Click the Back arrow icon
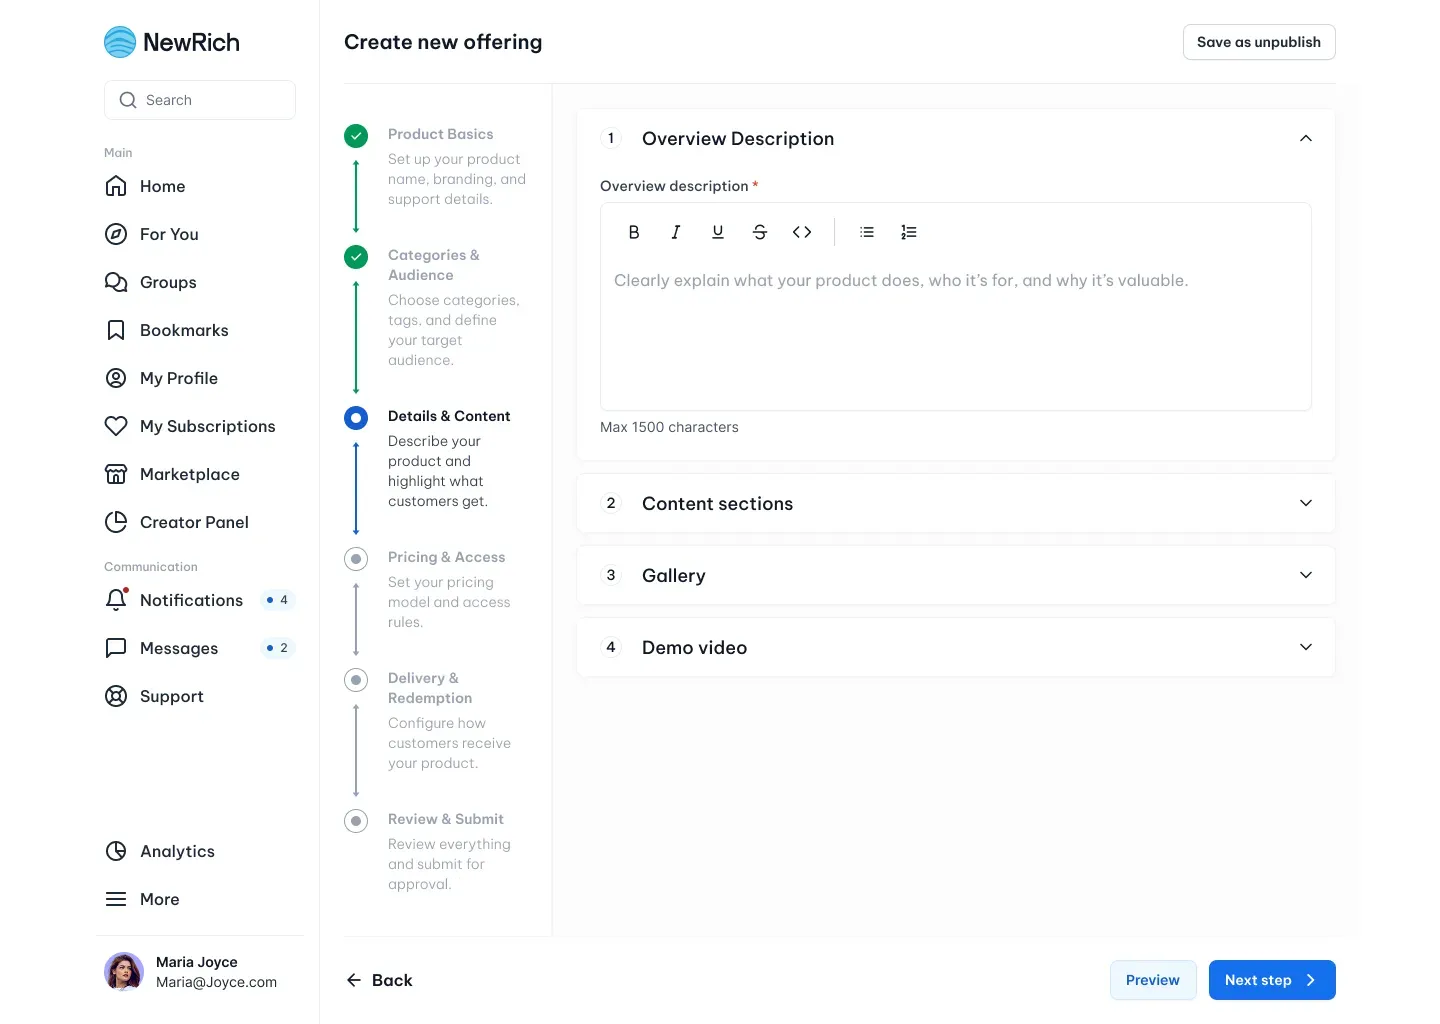Image resolution: width=1440 pixels, height=1024 pixels. [354, 980]
